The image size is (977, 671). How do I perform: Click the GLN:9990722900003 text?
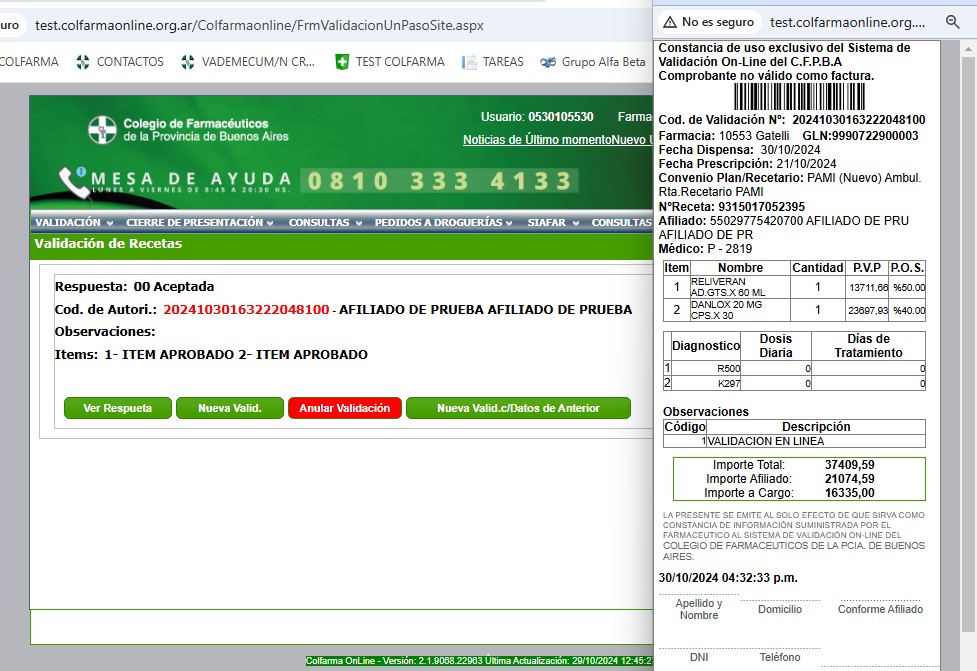(860, 136)
